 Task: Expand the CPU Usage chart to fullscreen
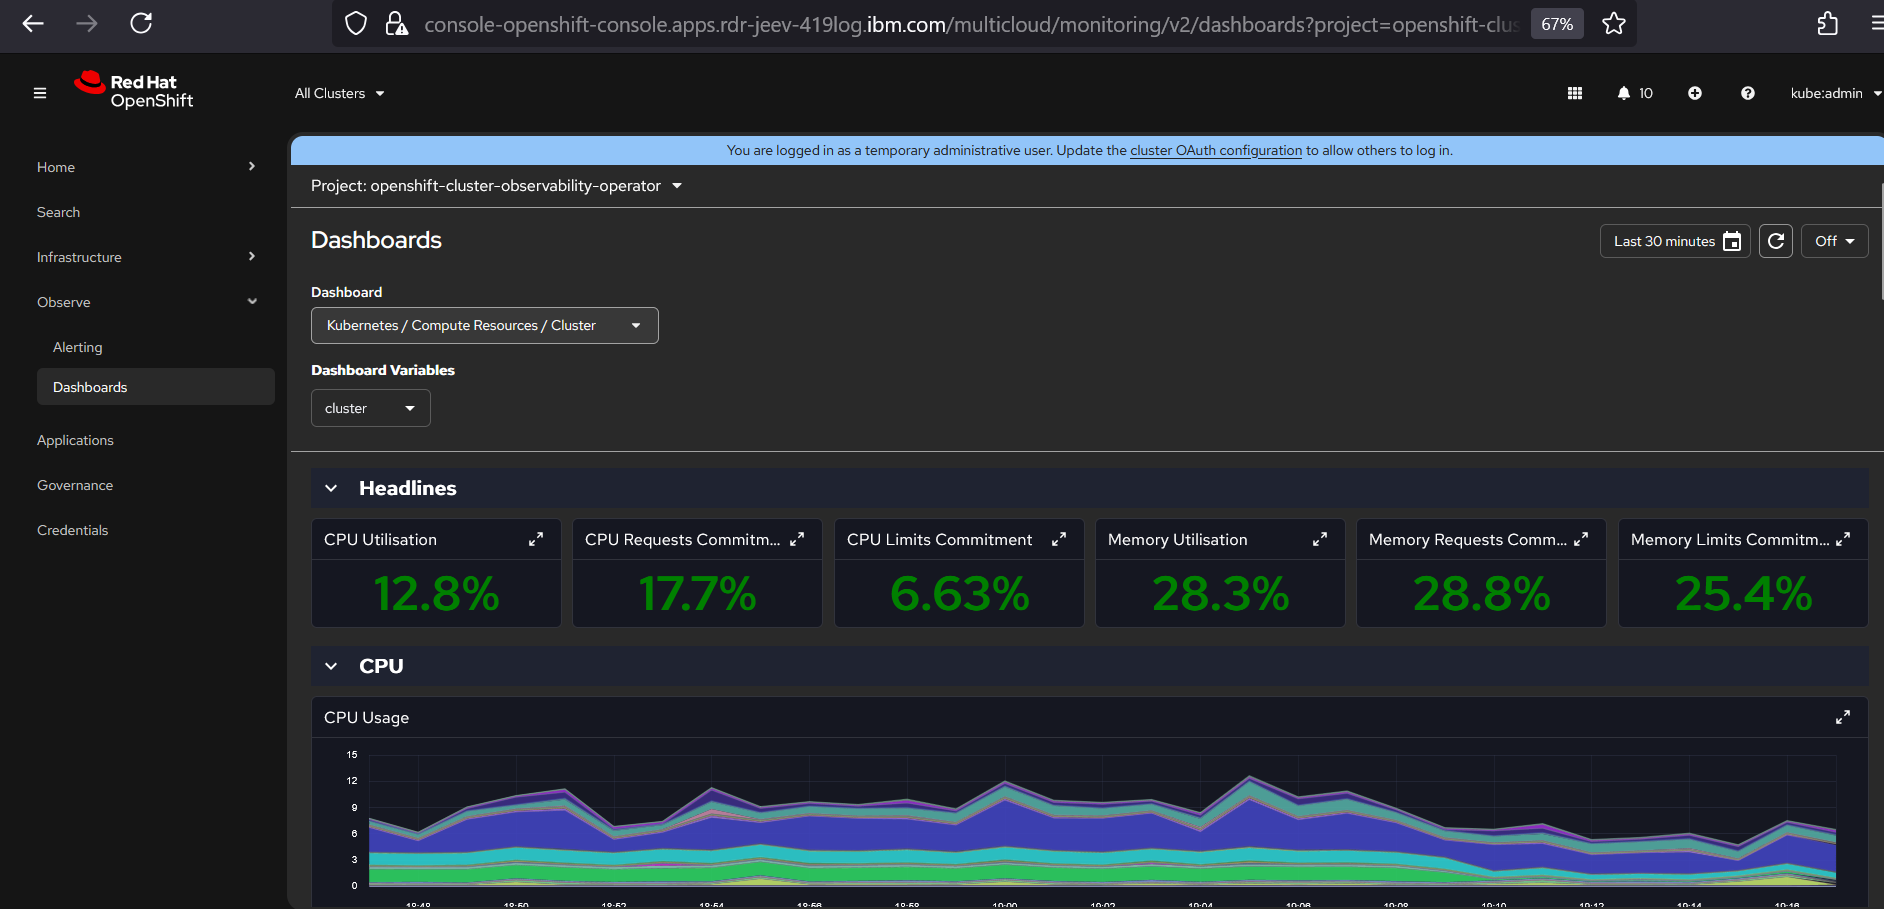(1842, 717)
